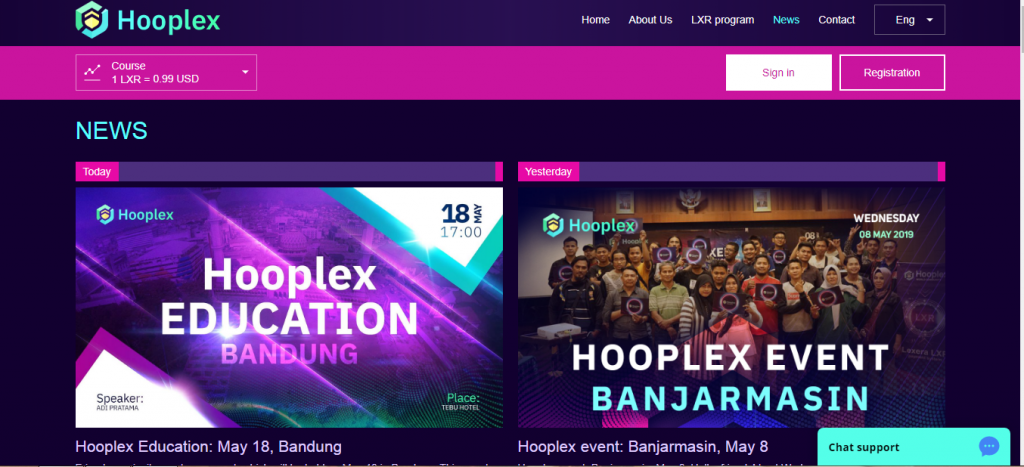The image size is (1024, 467).
Task: Click the Hooplex hexagon logo icon
Action: (92, 20)
